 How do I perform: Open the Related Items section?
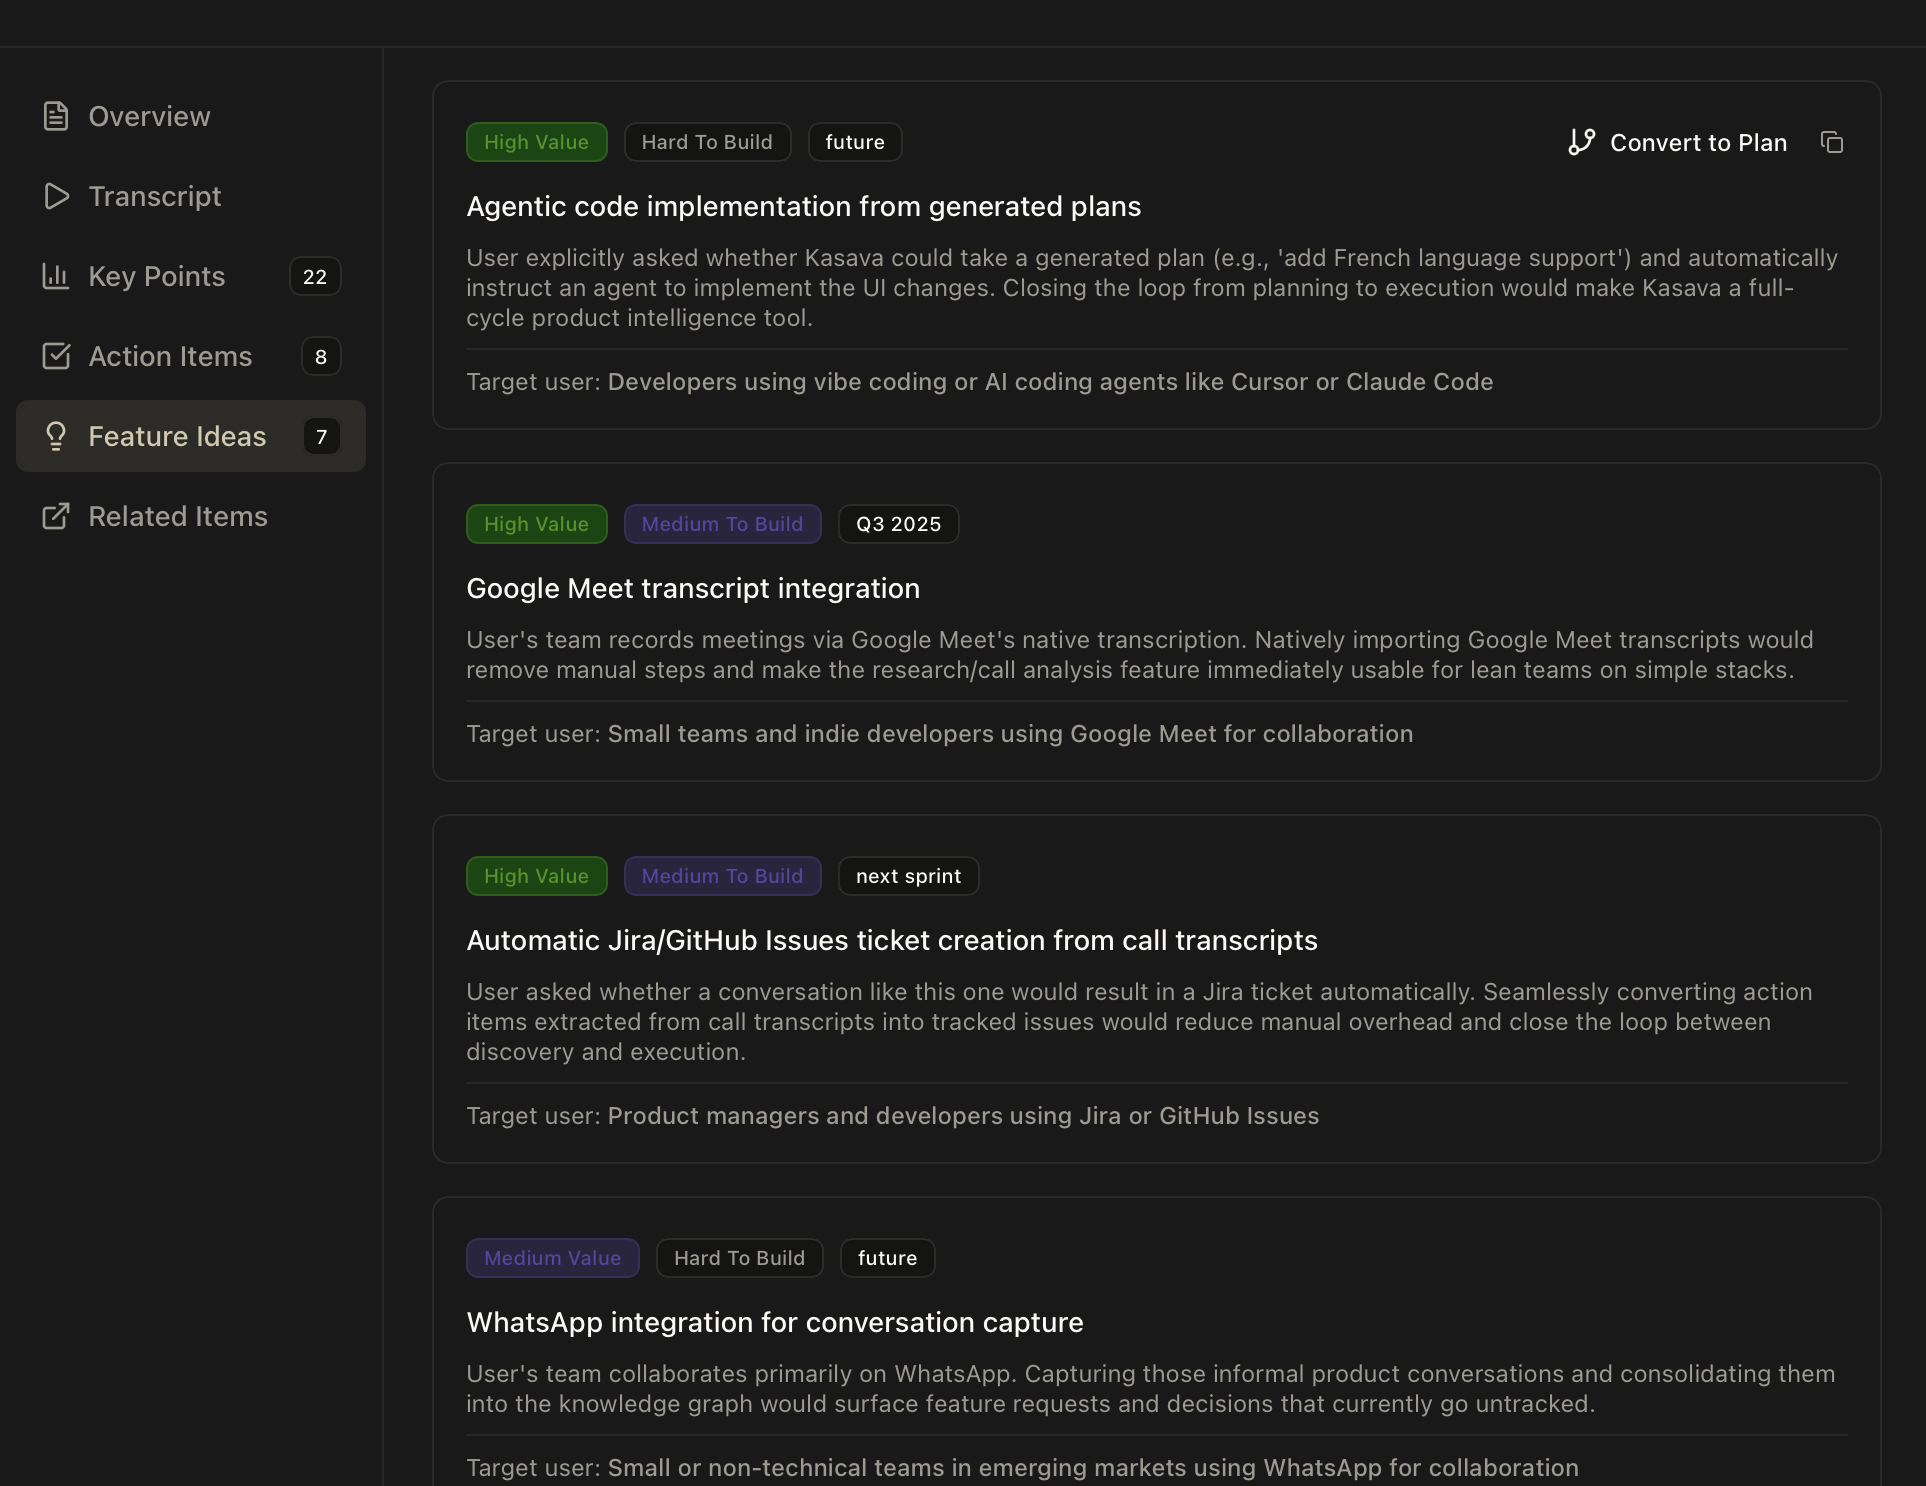178,516
